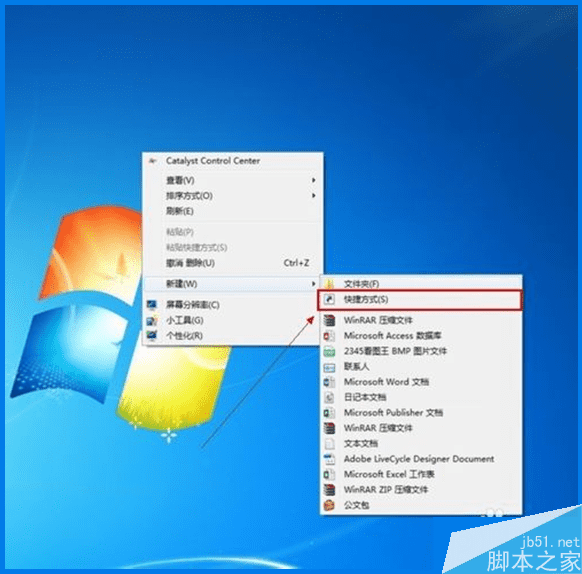Open 个性化(R) personalization entry
This screenshot has height=574, width=582.
(232, 336)
